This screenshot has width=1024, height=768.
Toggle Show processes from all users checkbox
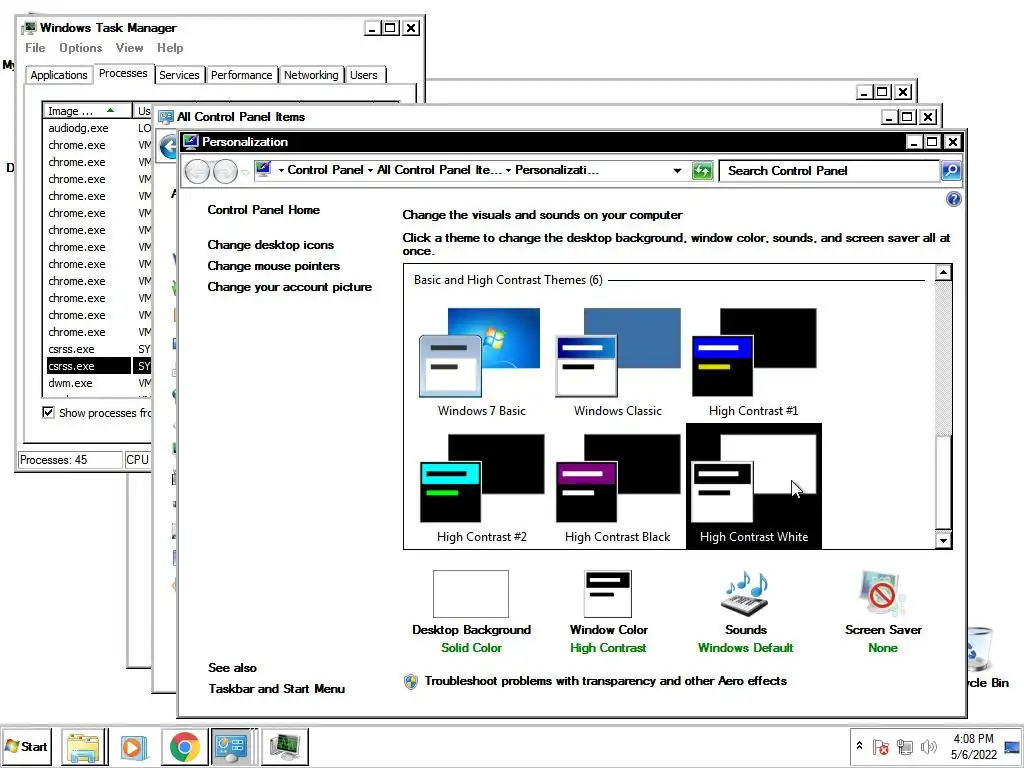coord(48,413)
